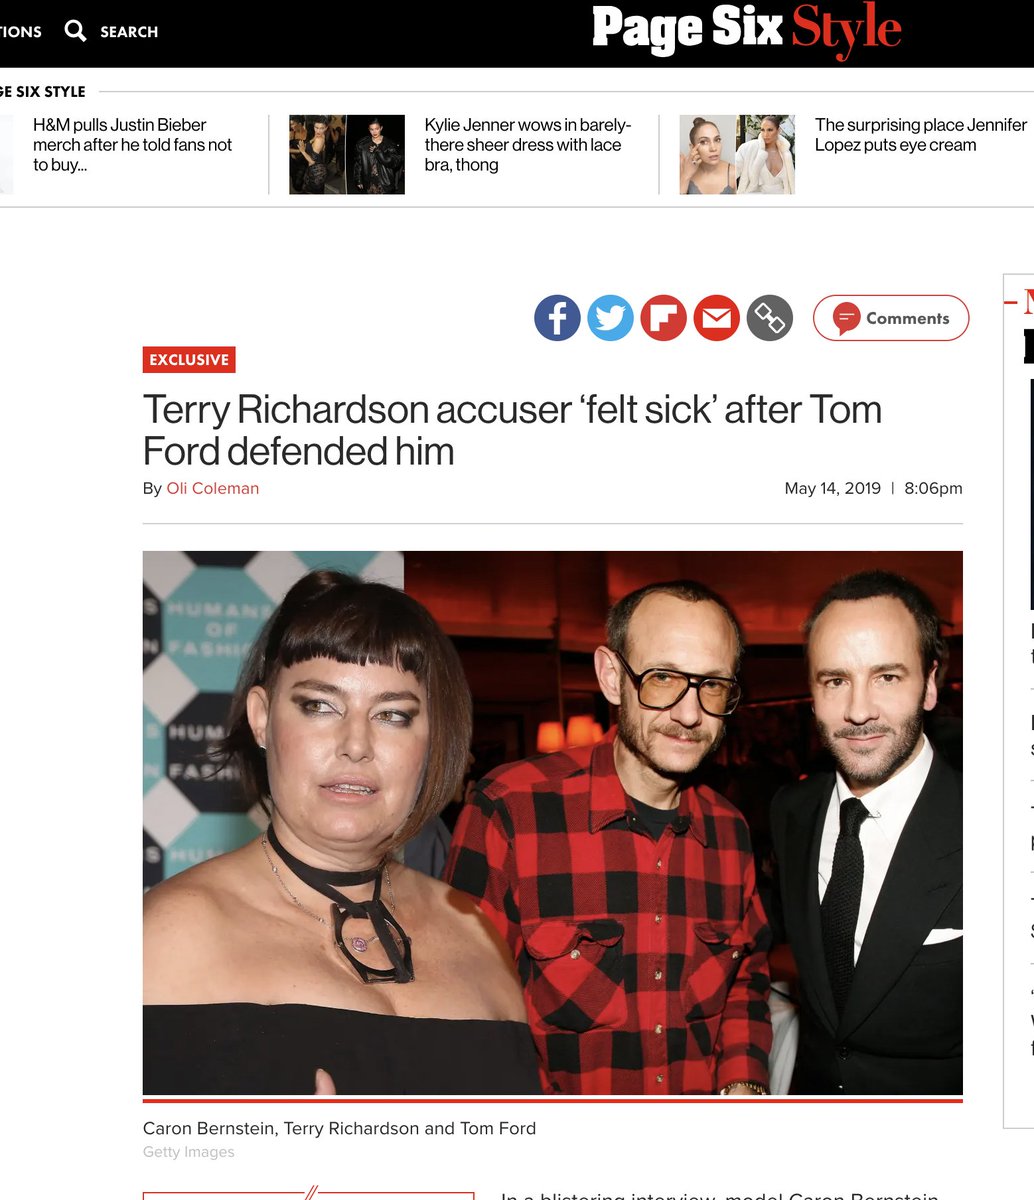This screenshot has height=1200, width=1034.
Task: Select the SEARCH text label
Action: [x=129, y=32]
